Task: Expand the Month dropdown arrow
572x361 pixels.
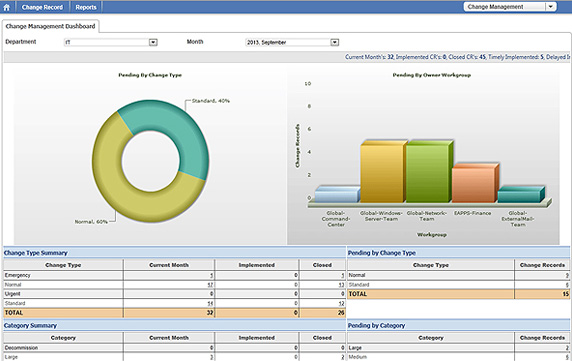Action: point(335,42)
